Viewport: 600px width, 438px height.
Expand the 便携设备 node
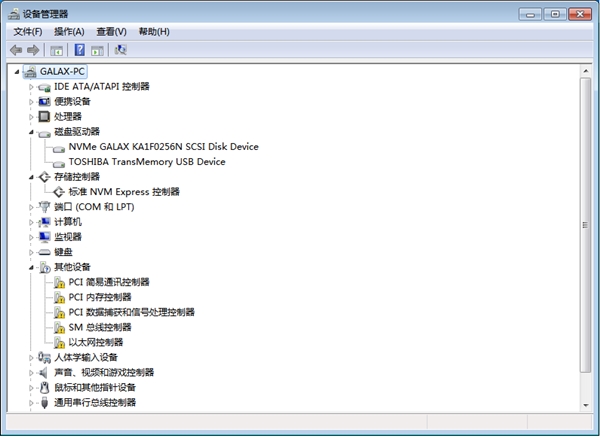coord(31,102)
